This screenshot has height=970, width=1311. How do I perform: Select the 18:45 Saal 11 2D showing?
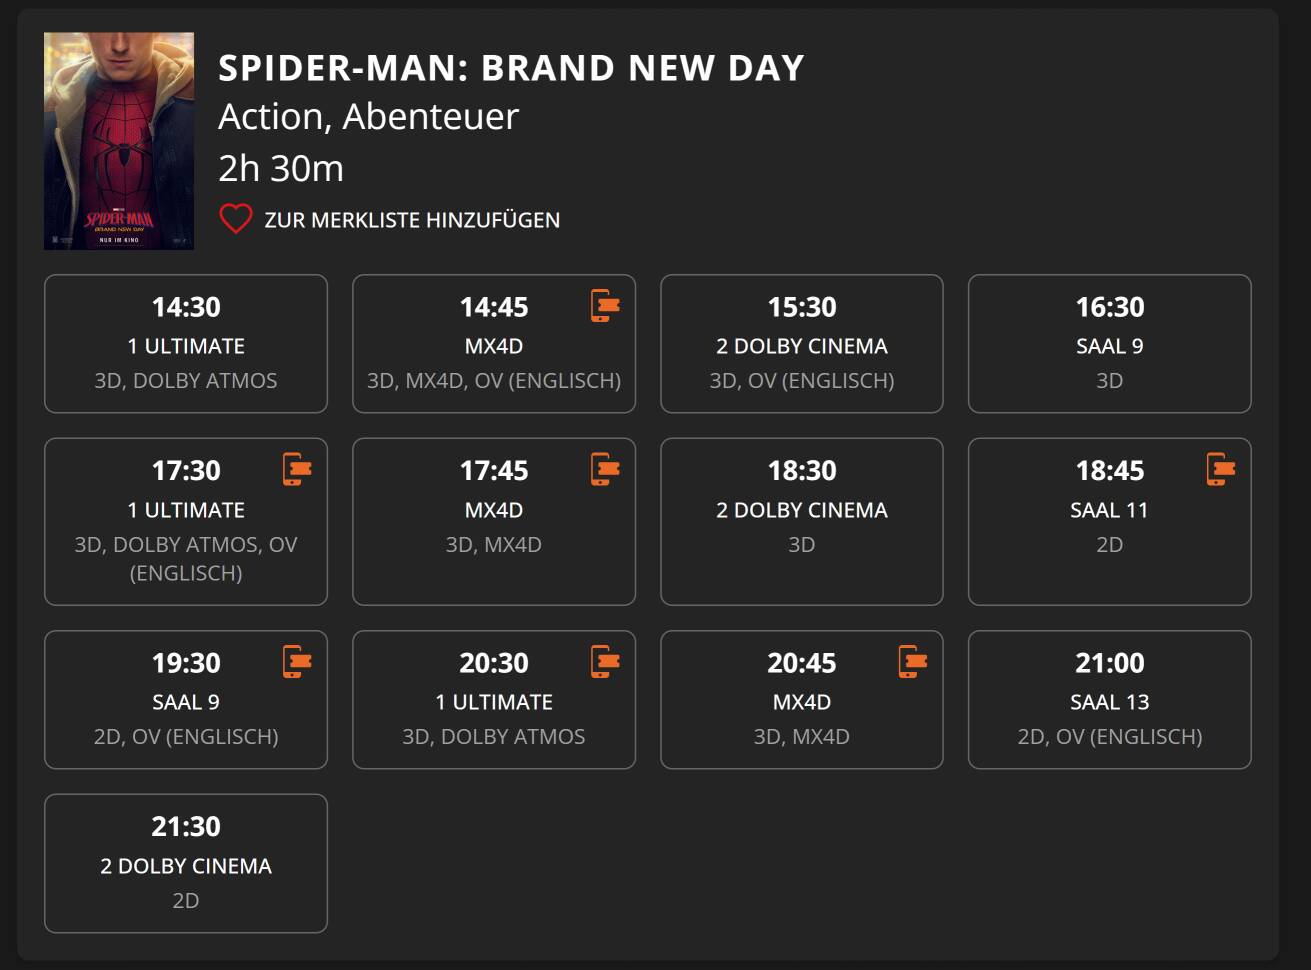1110,521
